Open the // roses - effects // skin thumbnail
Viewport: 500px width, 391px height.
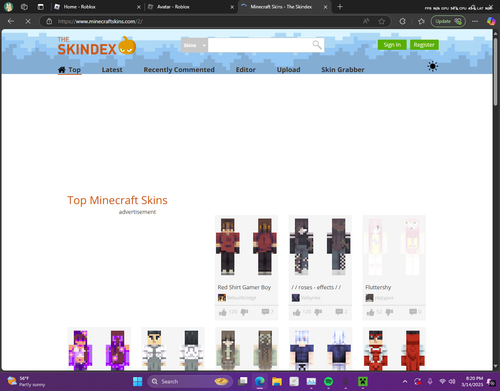click(x=320, y=247)
